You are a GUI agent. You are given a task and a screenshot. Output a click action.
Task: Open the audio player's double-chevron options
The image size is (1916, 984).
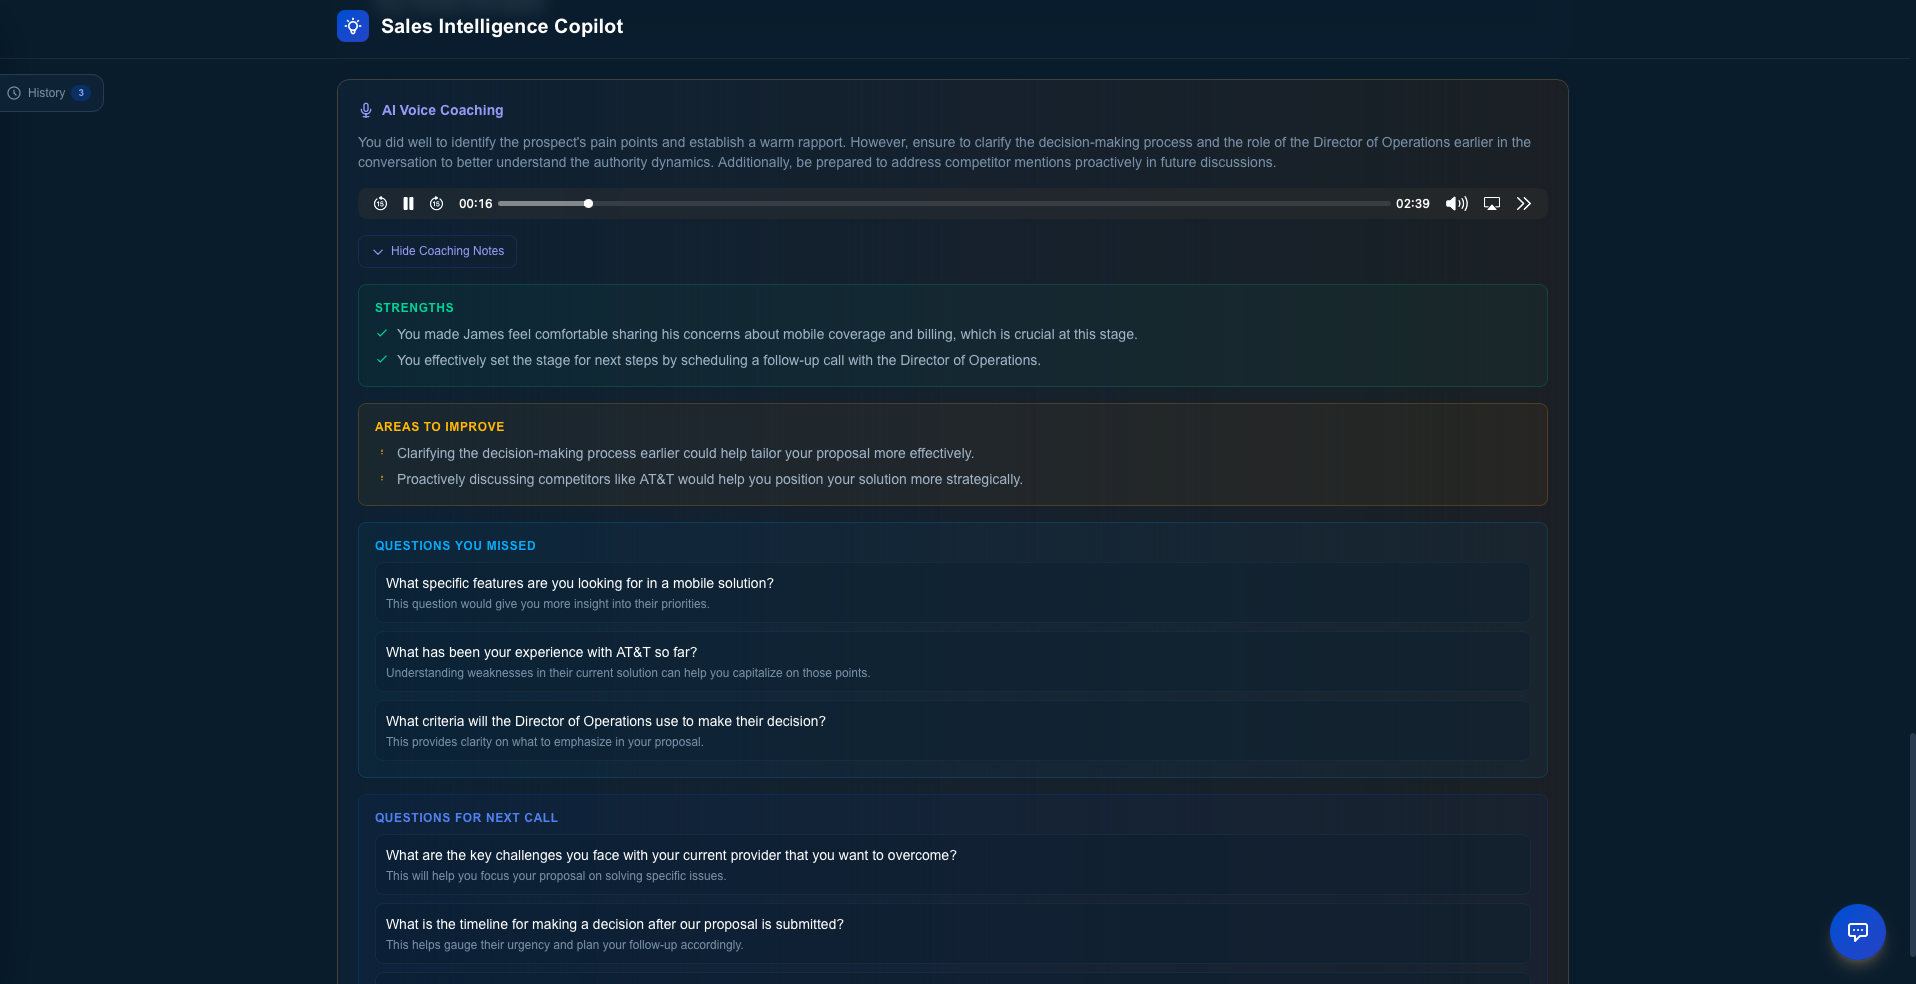1524,204
